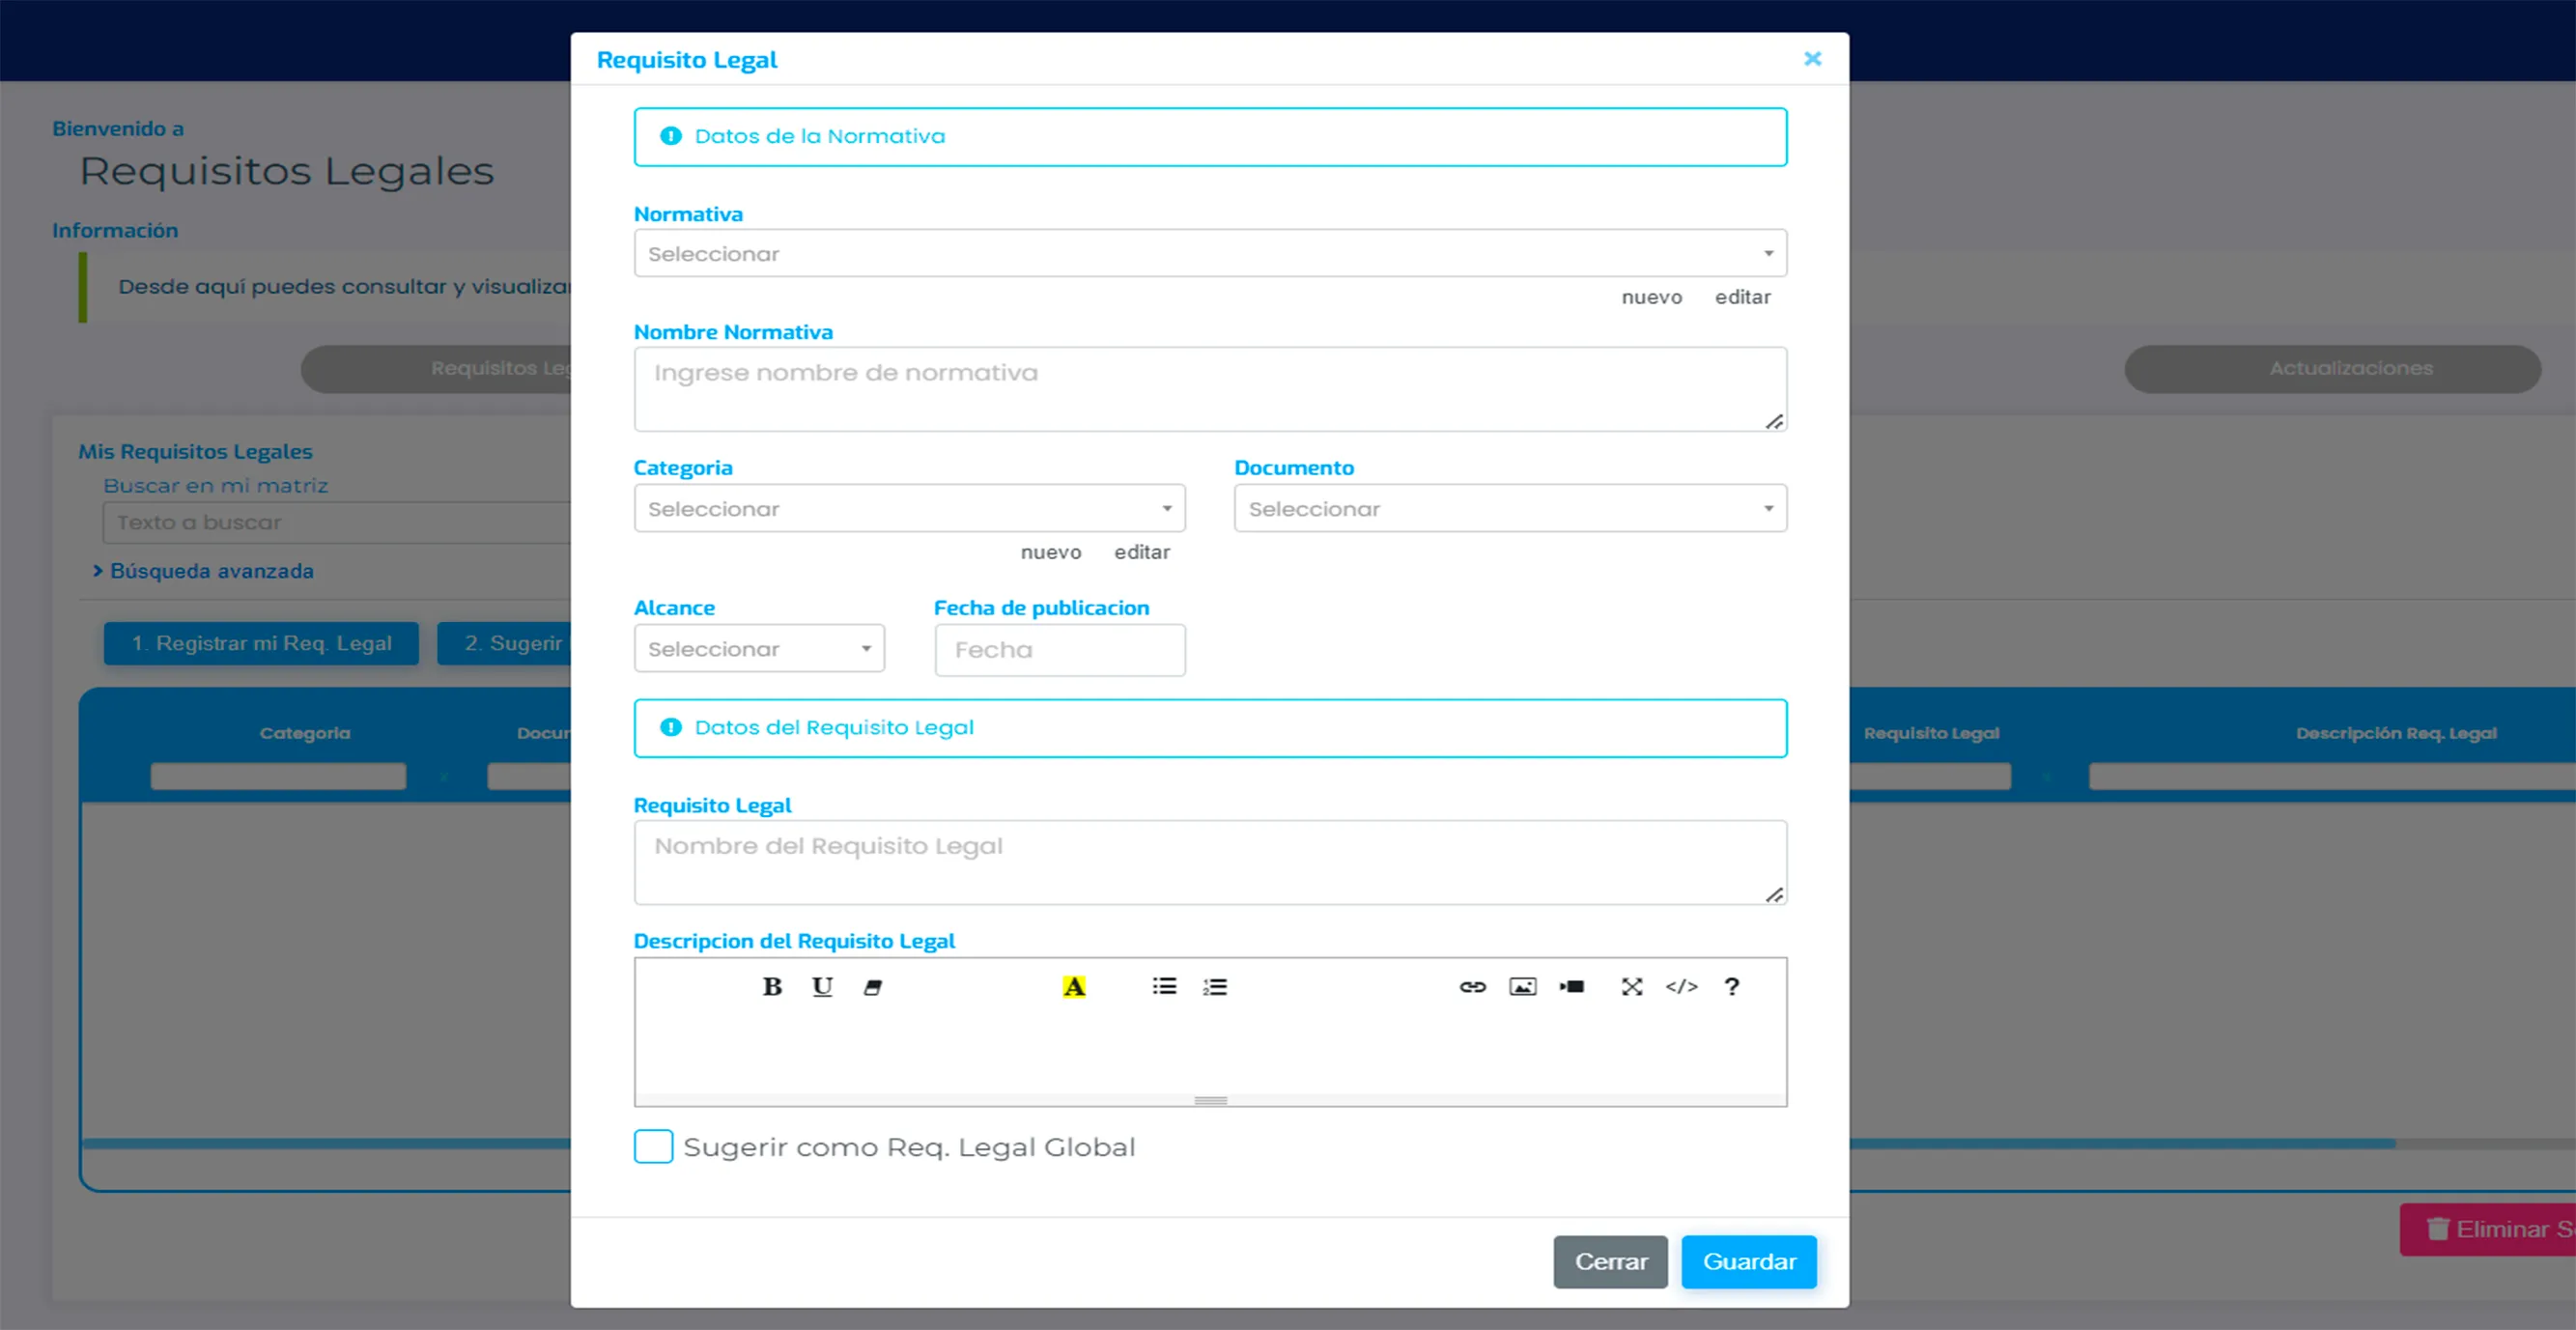
Task: Open the Normativa dropdown
Action: coord(1210,254)
